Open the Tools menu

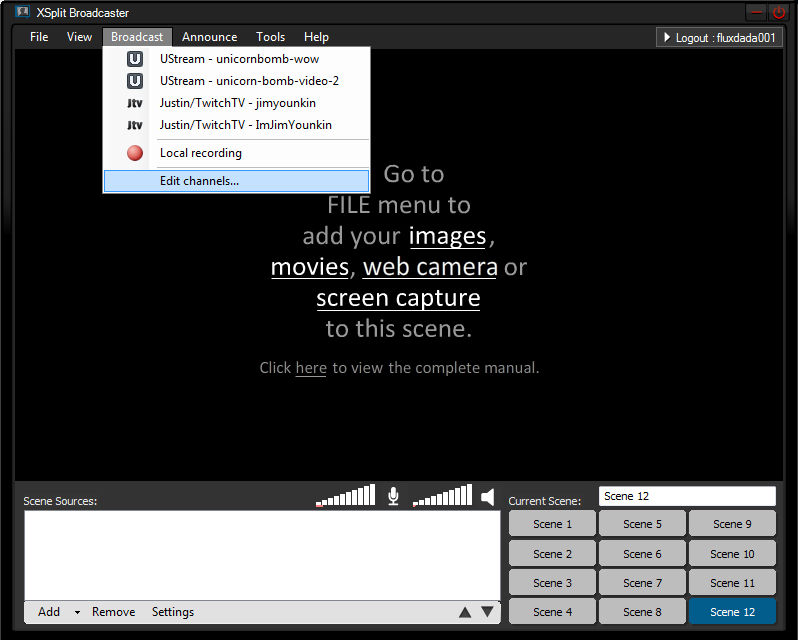(270, 37)
